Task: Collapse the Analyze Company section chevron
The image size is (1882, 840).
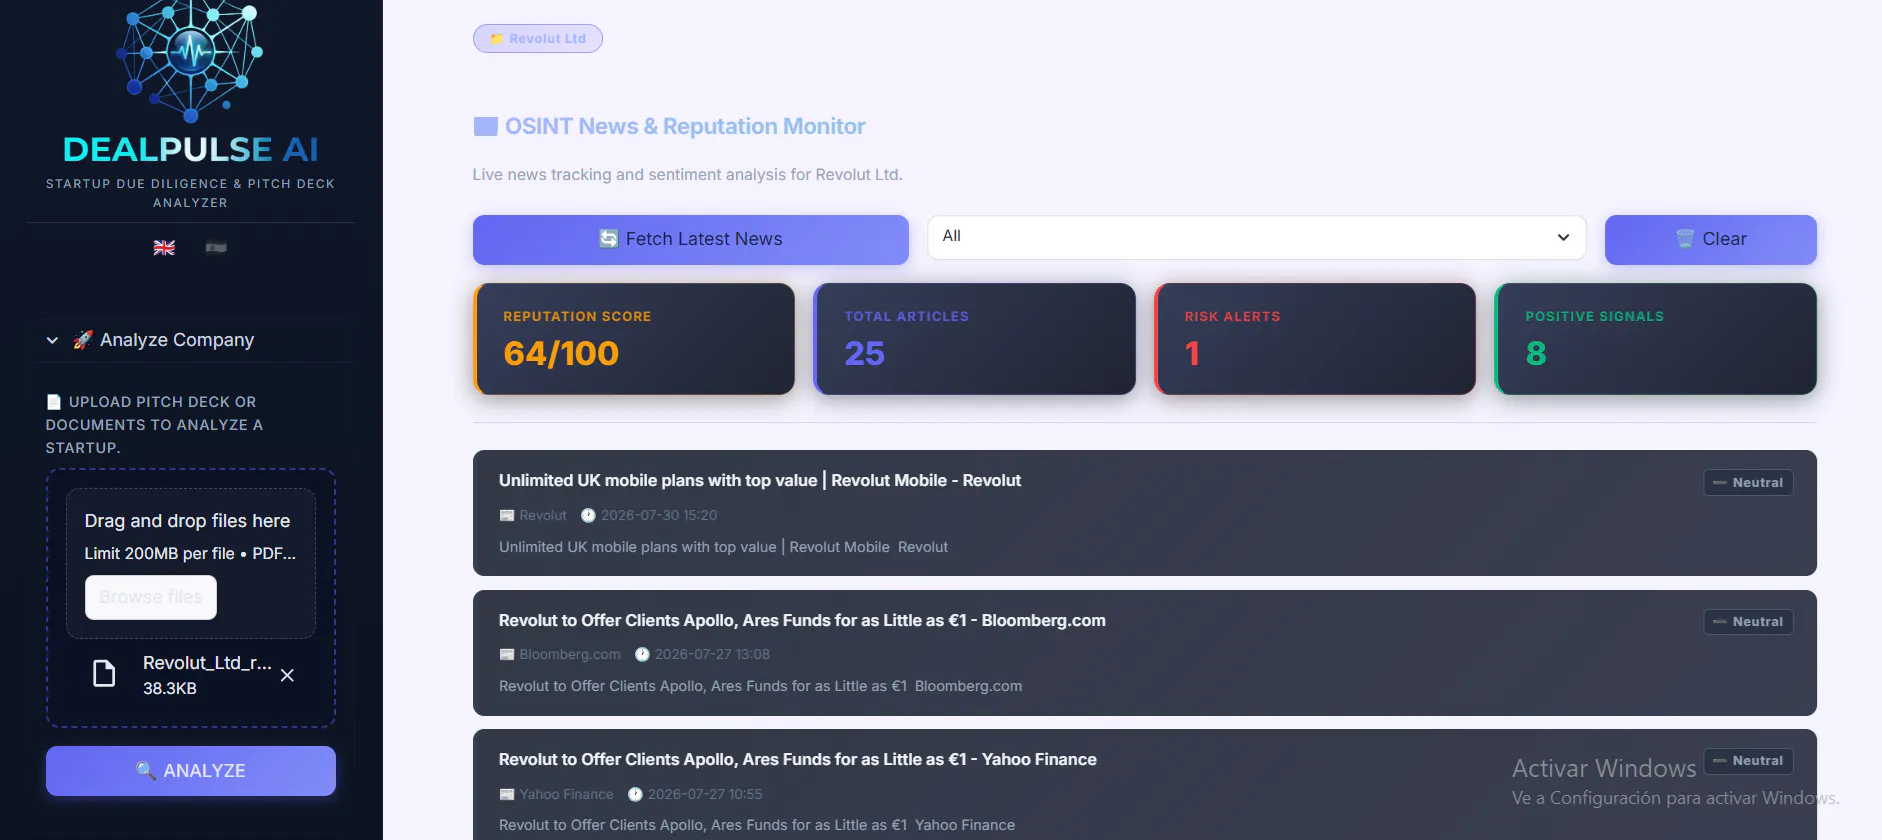Action: [52, 340]
